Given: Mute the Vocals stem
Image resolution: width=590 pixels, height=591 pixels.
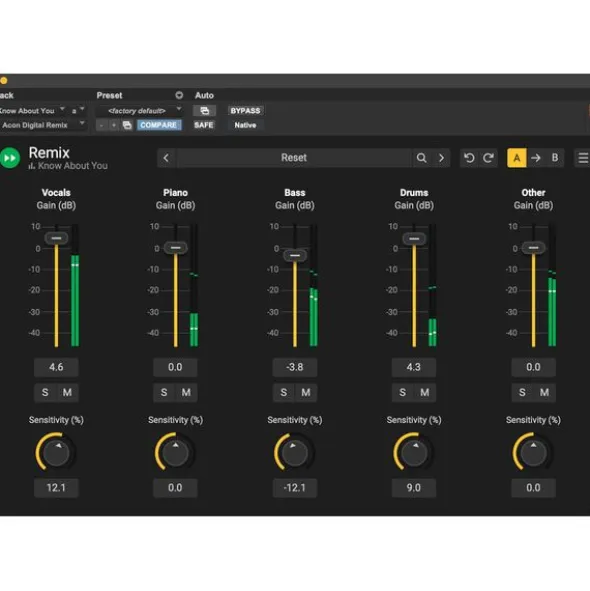Looking at the screenshot, I should tap(67, 392).
